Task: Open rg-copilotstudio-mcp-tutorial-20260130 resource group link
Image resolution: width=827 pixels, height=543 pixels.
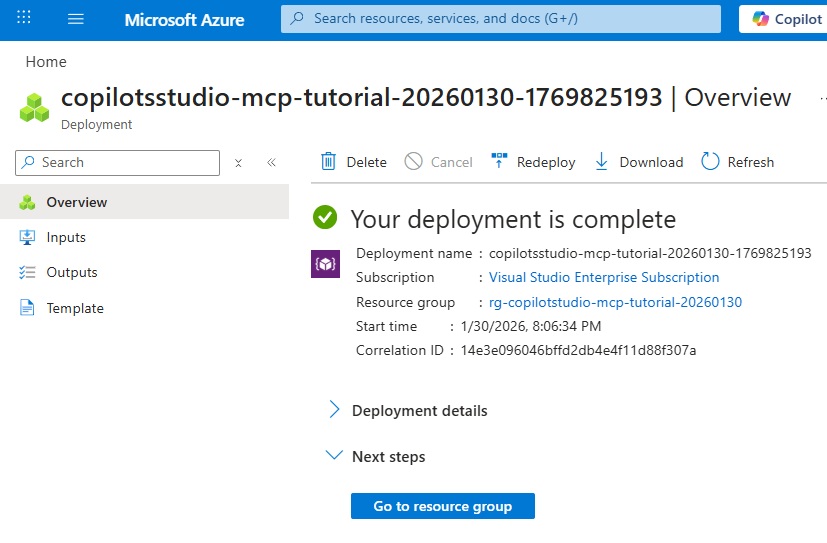Action: (x=616, y=302)
